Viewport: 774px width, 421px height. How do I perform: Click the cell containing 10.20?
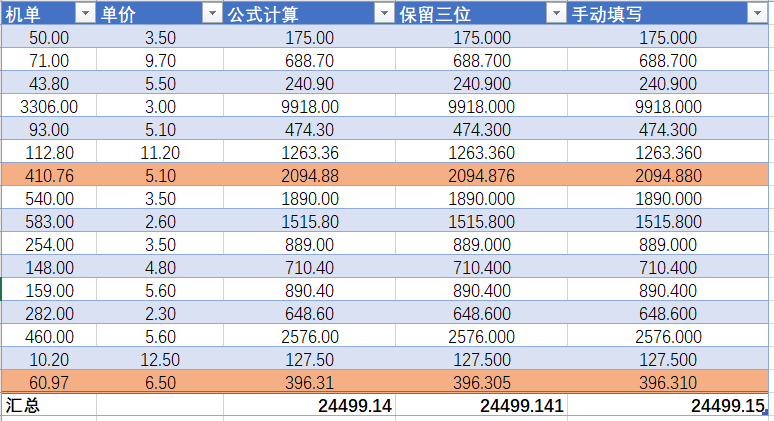tap(49, 360)
